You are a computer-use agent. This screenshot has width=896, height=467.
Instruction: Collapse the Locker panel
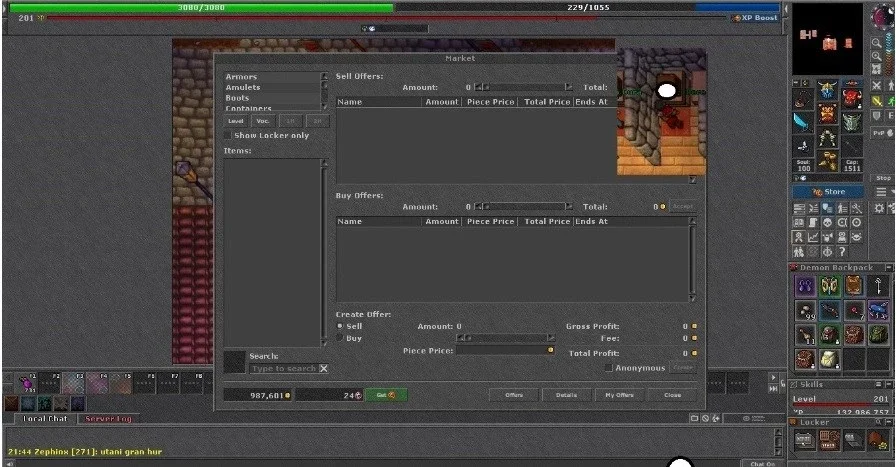(889, 422)
